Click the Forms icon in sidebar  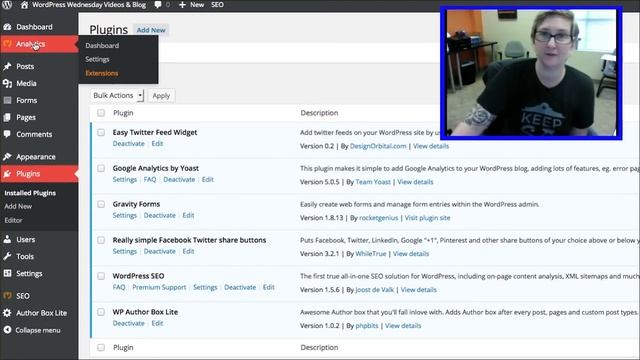[7, 100]
